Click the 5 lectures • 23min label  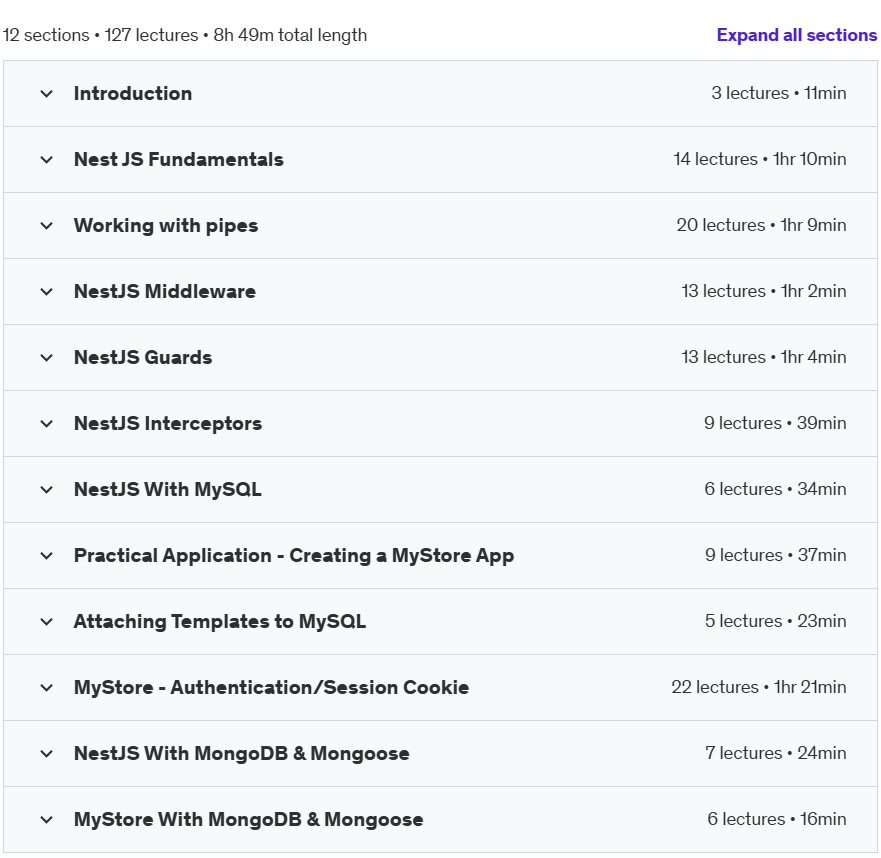[776, 621]
